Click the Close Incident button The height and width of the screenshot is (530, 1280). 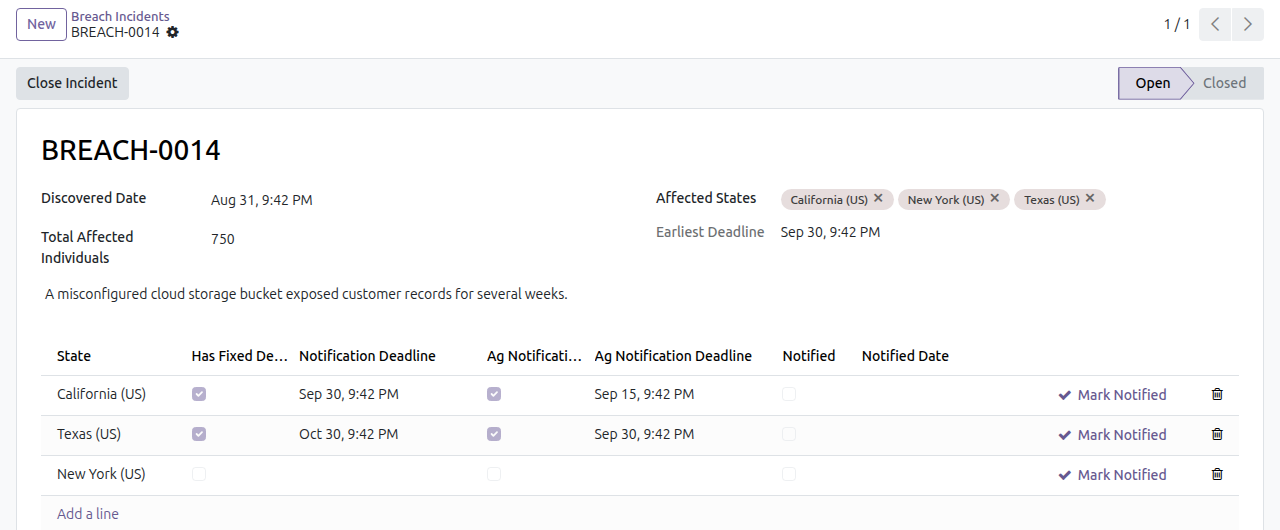pyautogui.click(x=72, y=83)
